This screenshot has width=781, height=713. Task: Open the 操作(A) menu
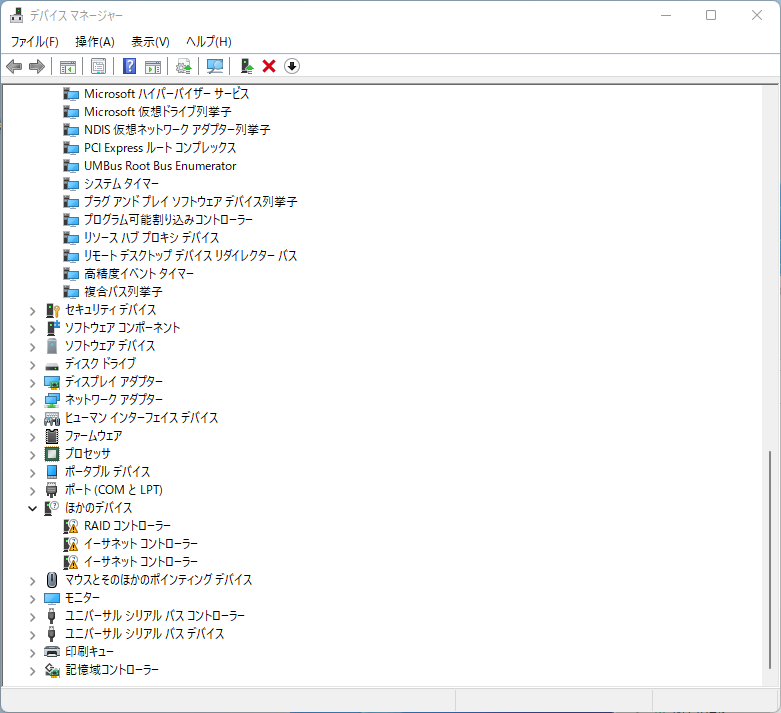coord(95,41)
